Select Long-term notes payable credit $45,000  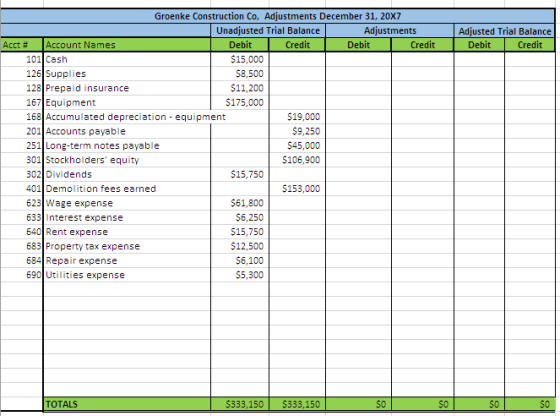(297, 146)
